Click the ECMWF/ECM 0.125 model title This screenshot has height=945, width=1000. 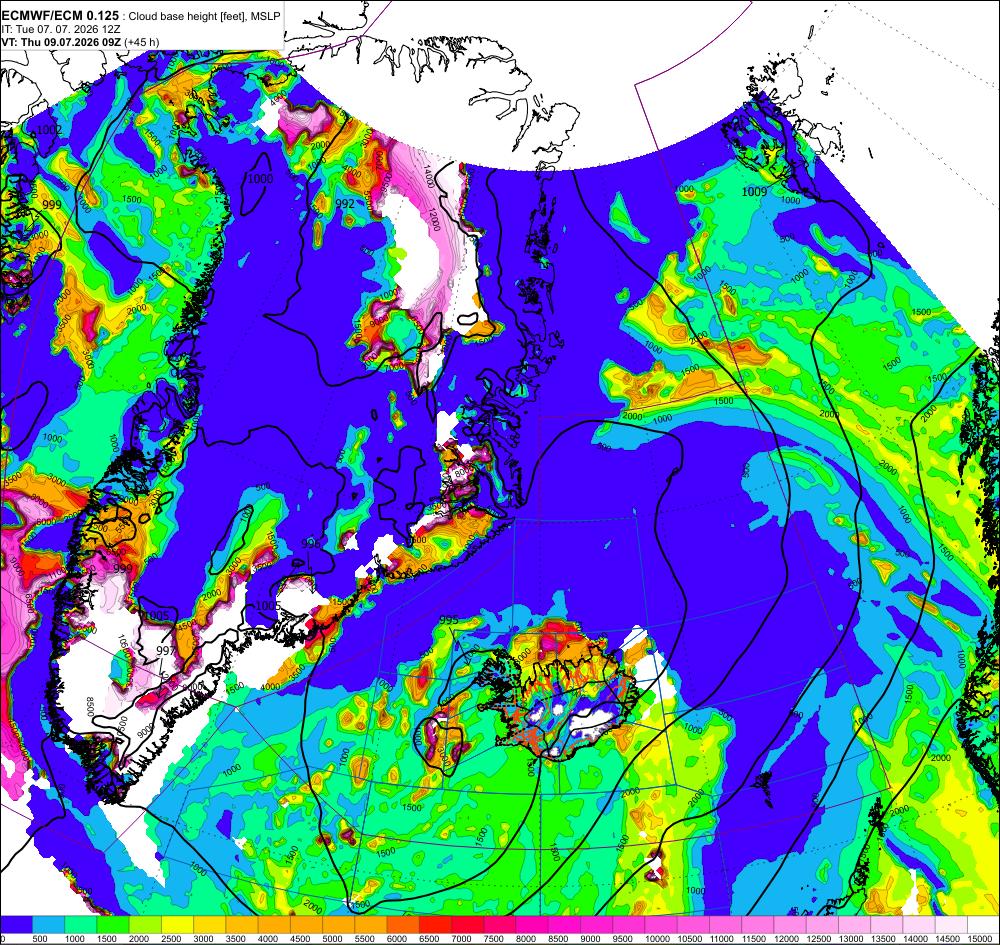pyautogui.click(x=60, y=15)
